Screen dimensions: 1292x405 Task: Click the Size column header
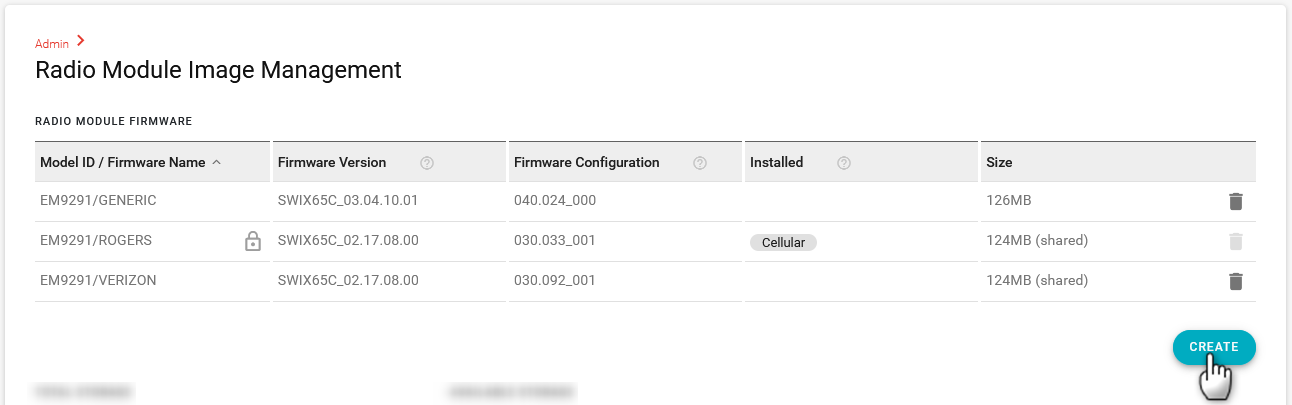coord(999,162)
